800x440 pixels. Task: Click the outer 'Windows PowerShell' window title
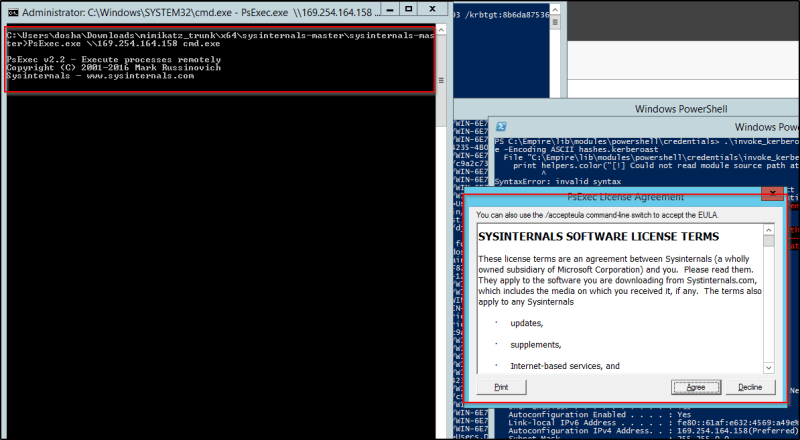[681, 109]
